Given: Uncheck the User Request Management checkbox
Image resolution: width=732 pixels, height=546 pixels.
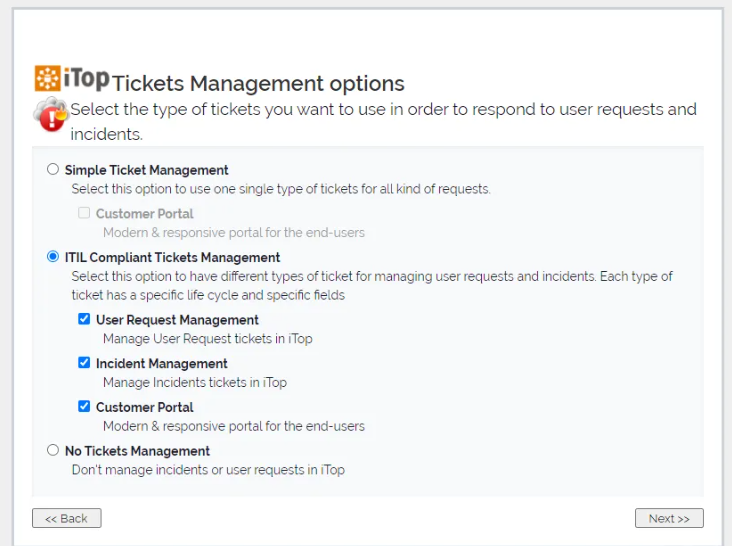Looking at the screenshot, I should [84, 320].
